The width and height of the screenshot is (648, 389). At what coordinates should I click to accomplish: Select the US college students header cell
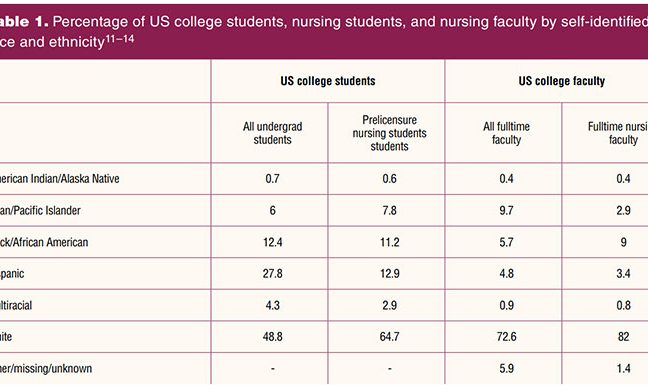point(328,81)
